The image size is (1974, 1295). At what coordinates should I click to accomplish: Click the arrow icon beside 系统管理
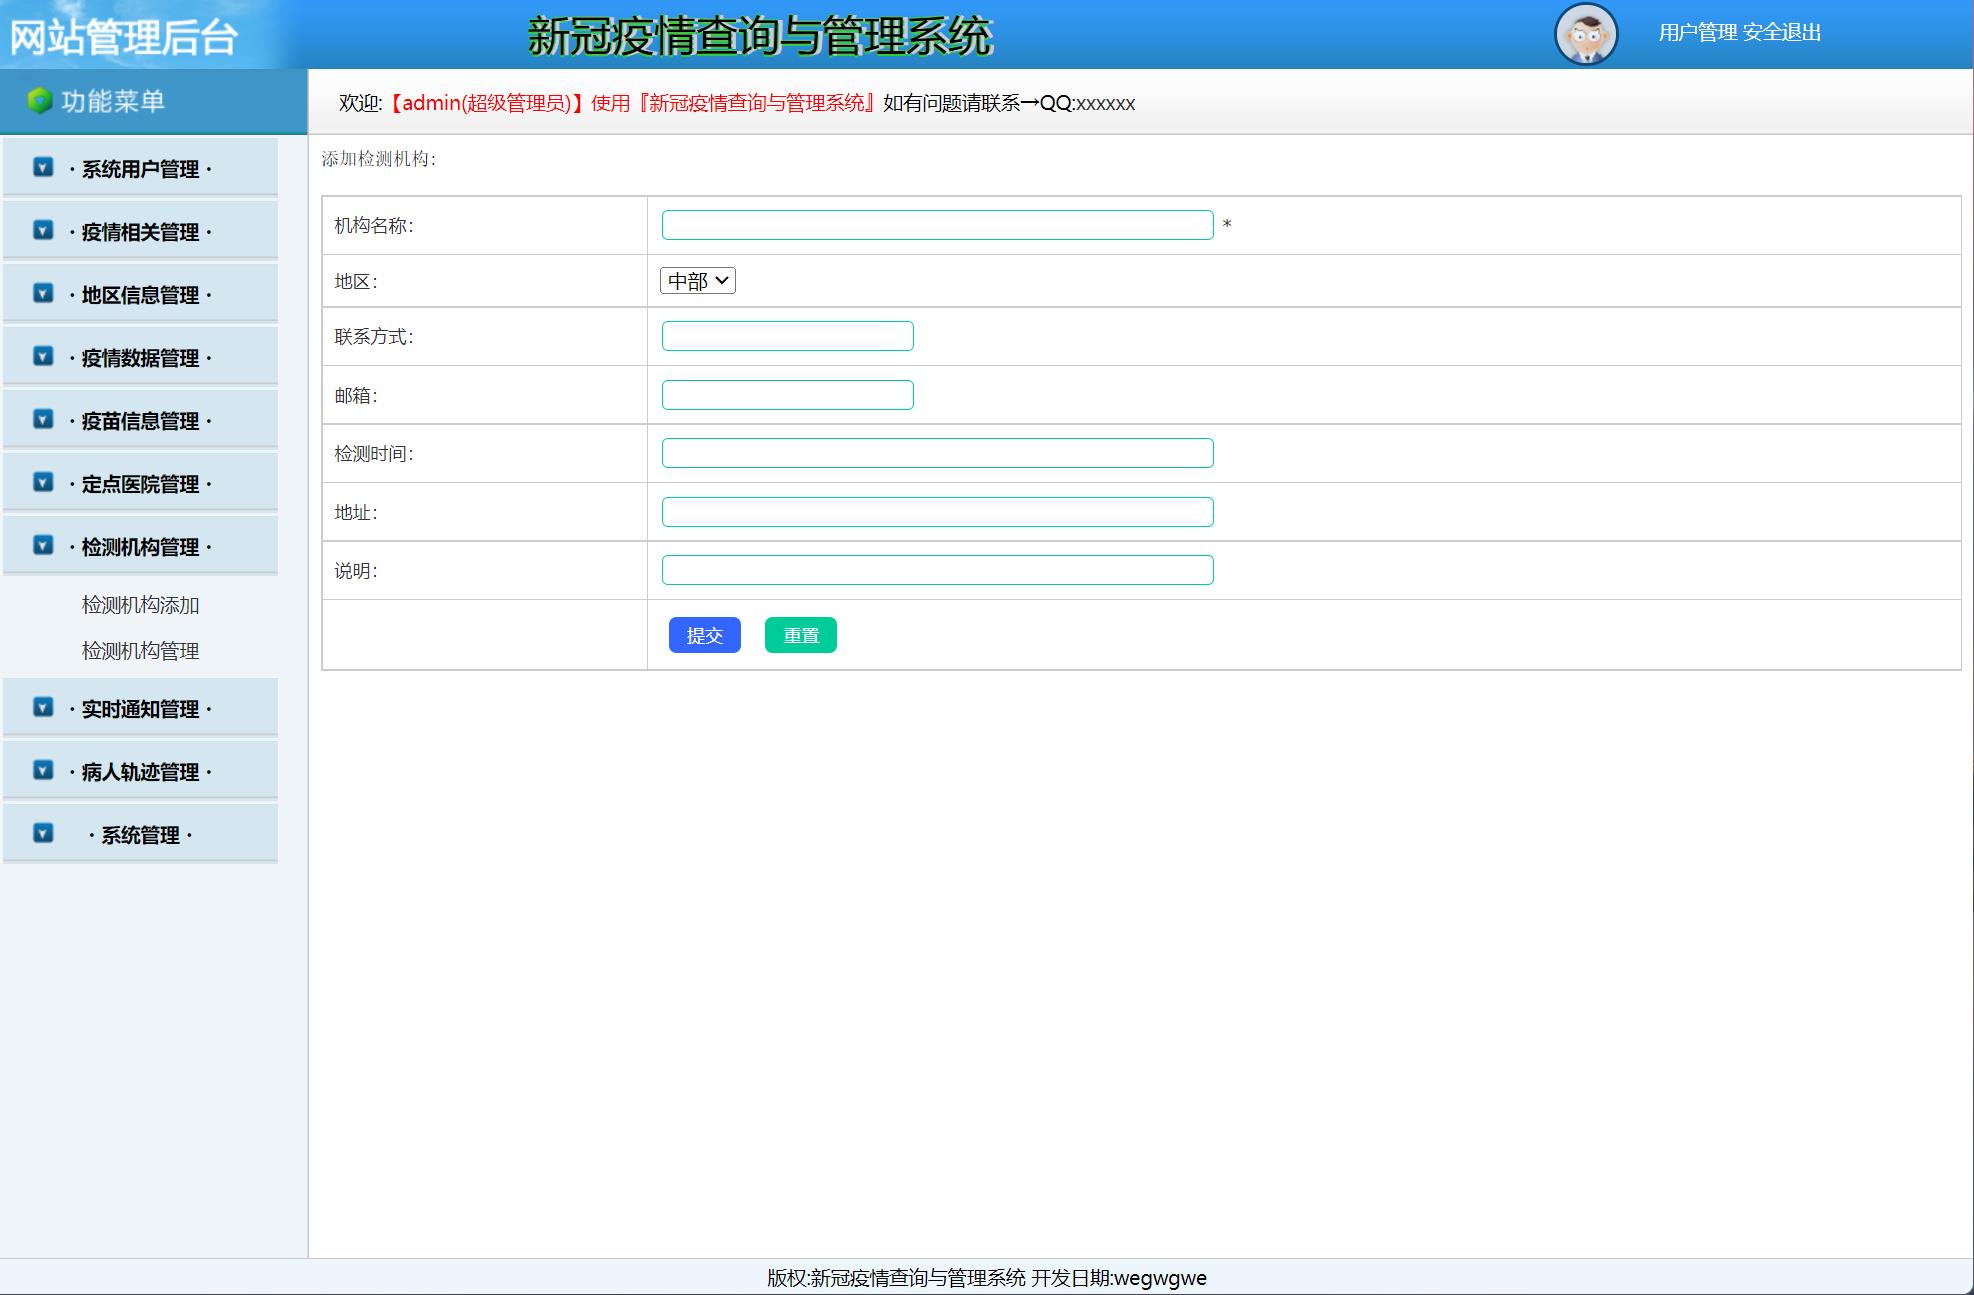(43, 833)
